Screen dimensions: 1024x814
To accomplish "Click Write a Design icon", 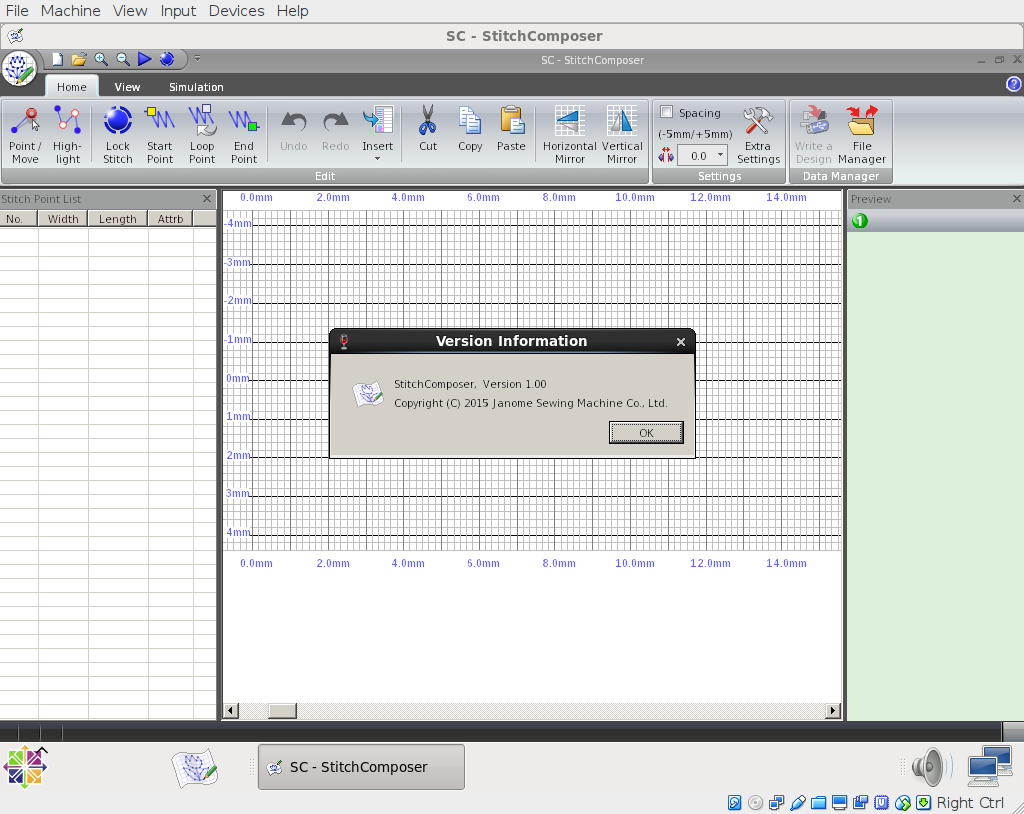I will (814, 120).
